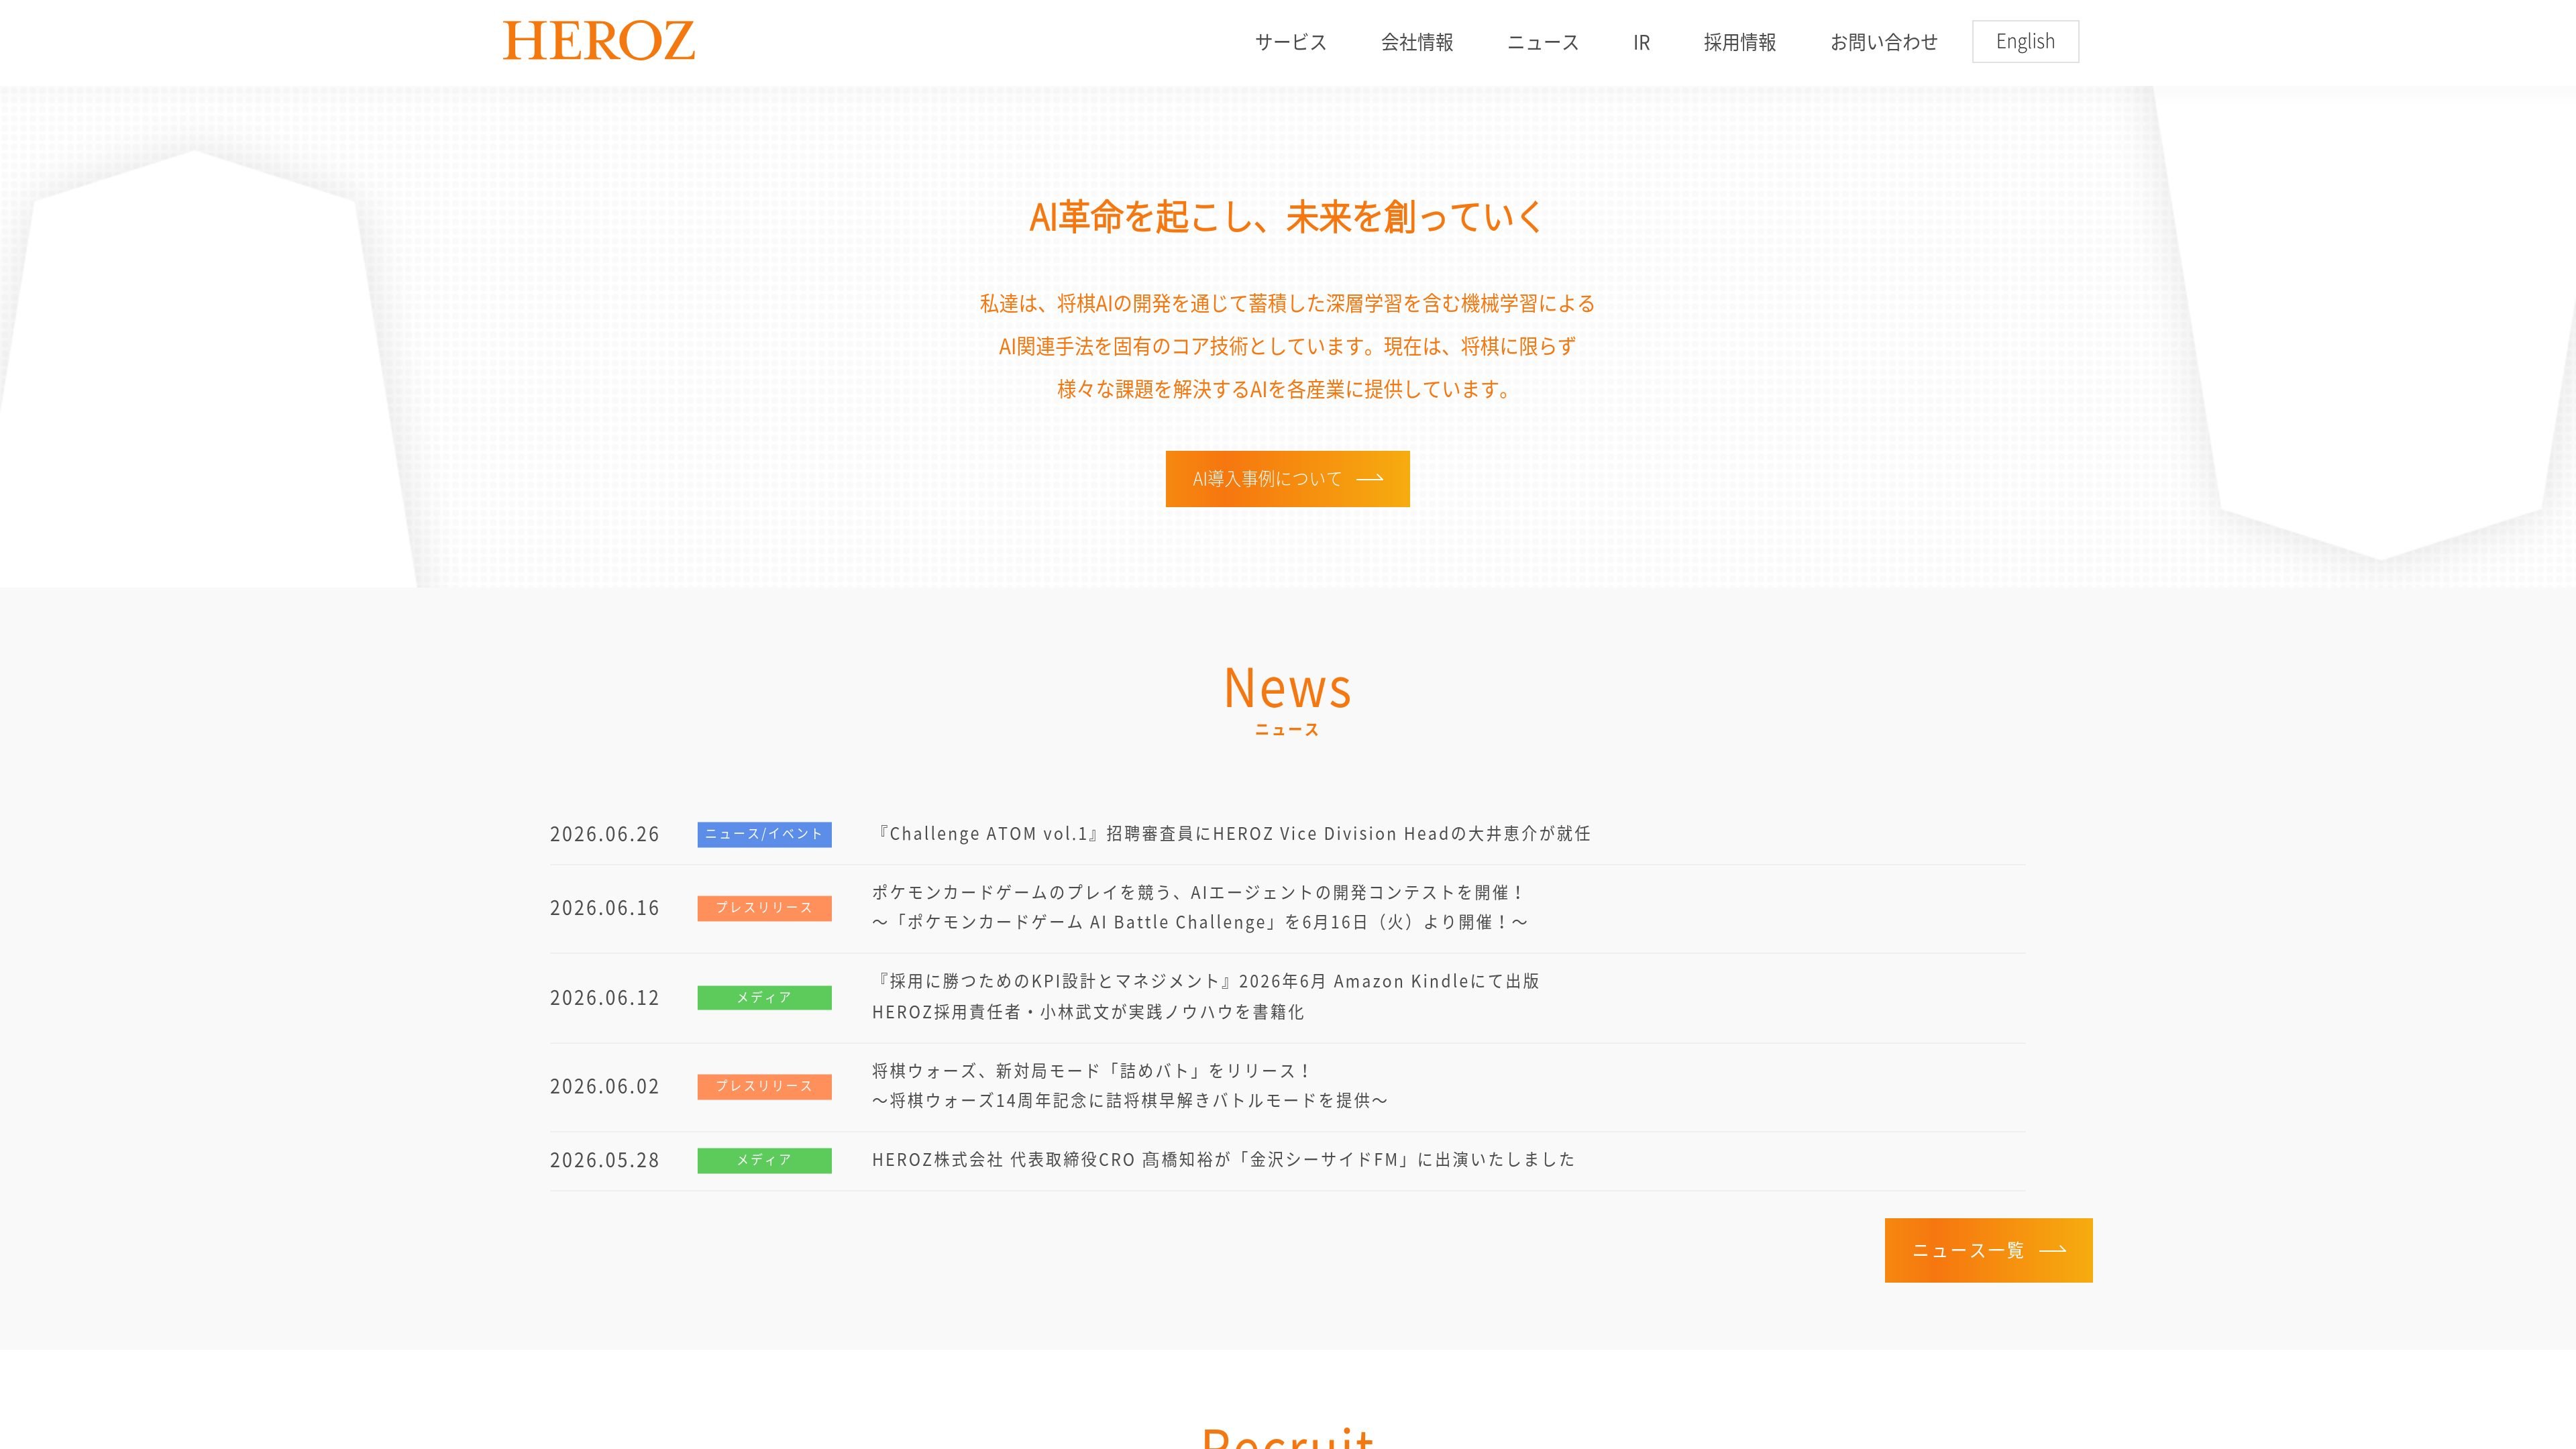Open the KPI設計とマネジメント Kindle article
The image size is (2576, 1449).
pyautogui.click(x=1205, y=996)
